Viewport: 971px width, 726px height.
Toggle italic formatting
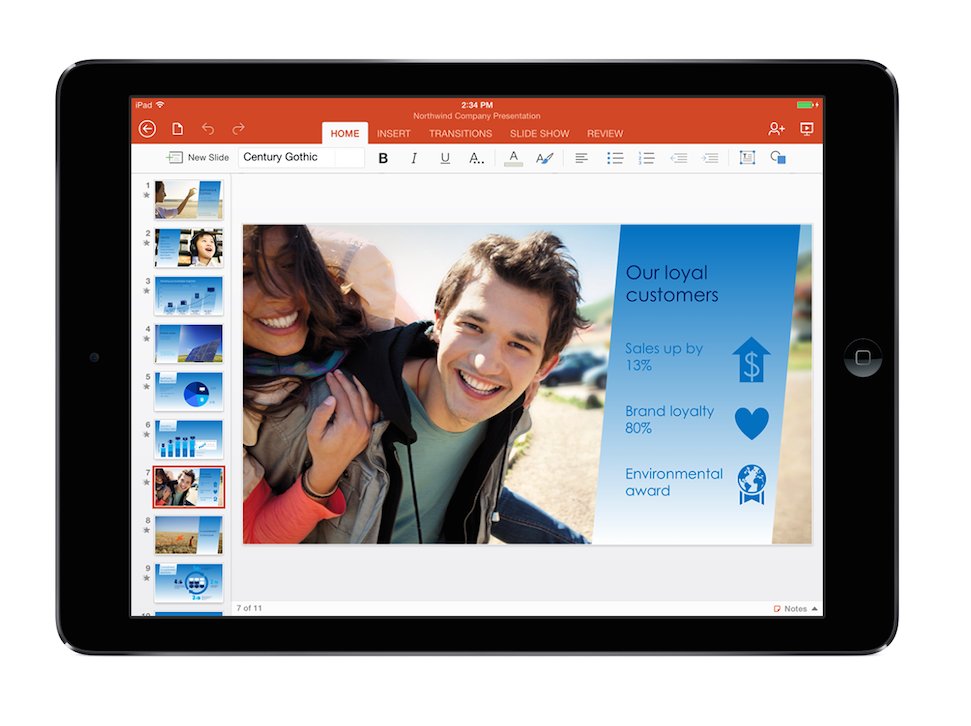(x=414, y=158)
